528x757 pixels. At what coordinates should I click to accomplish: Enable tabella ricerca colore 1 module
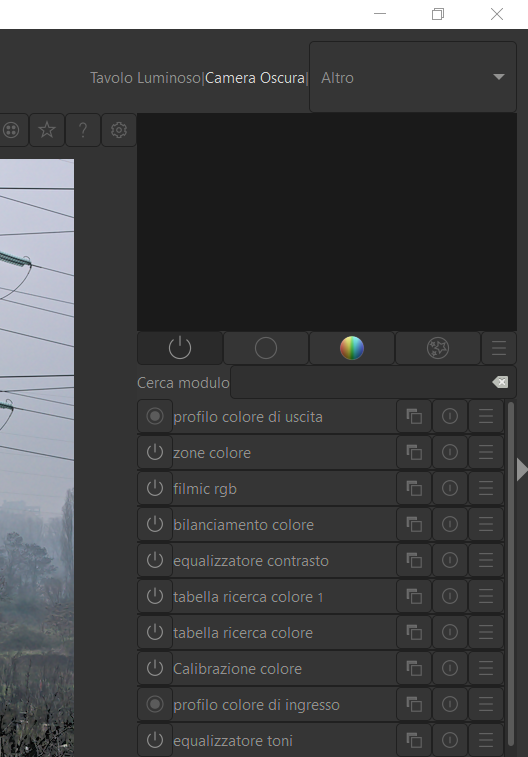point(155,596)
